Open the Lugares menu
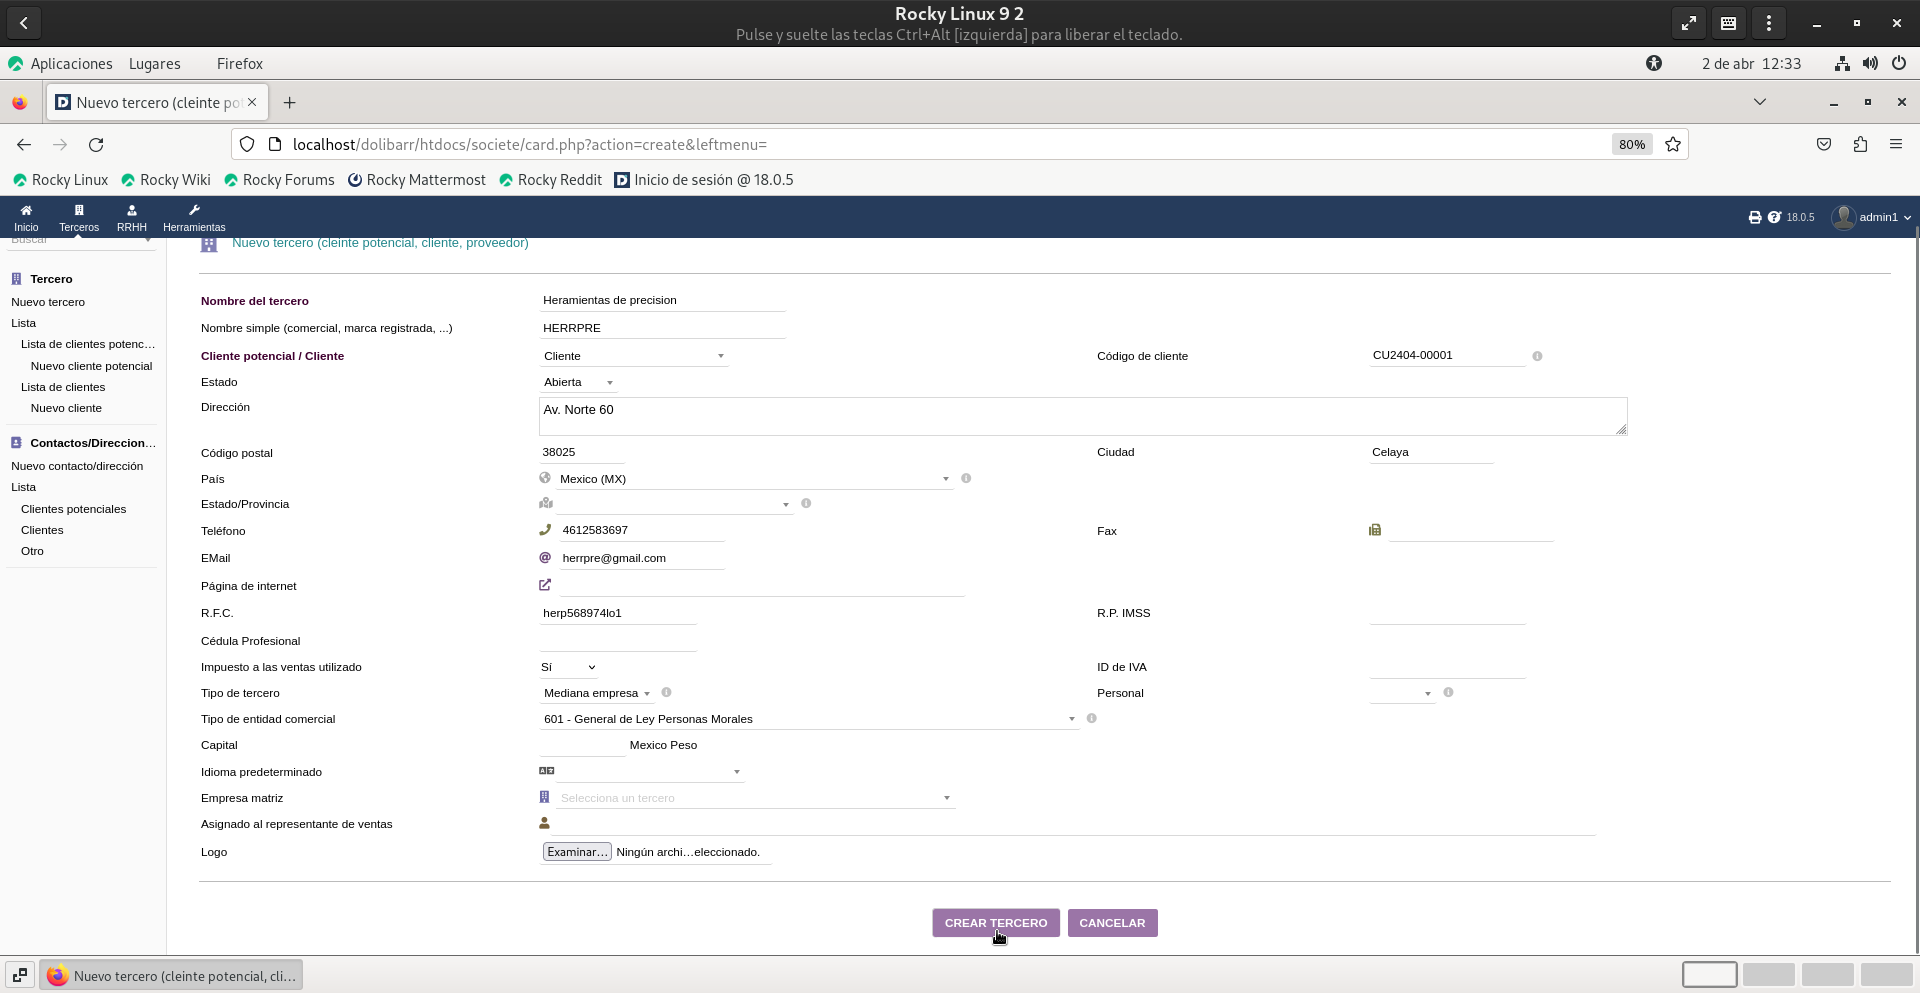 click(155, 64)
